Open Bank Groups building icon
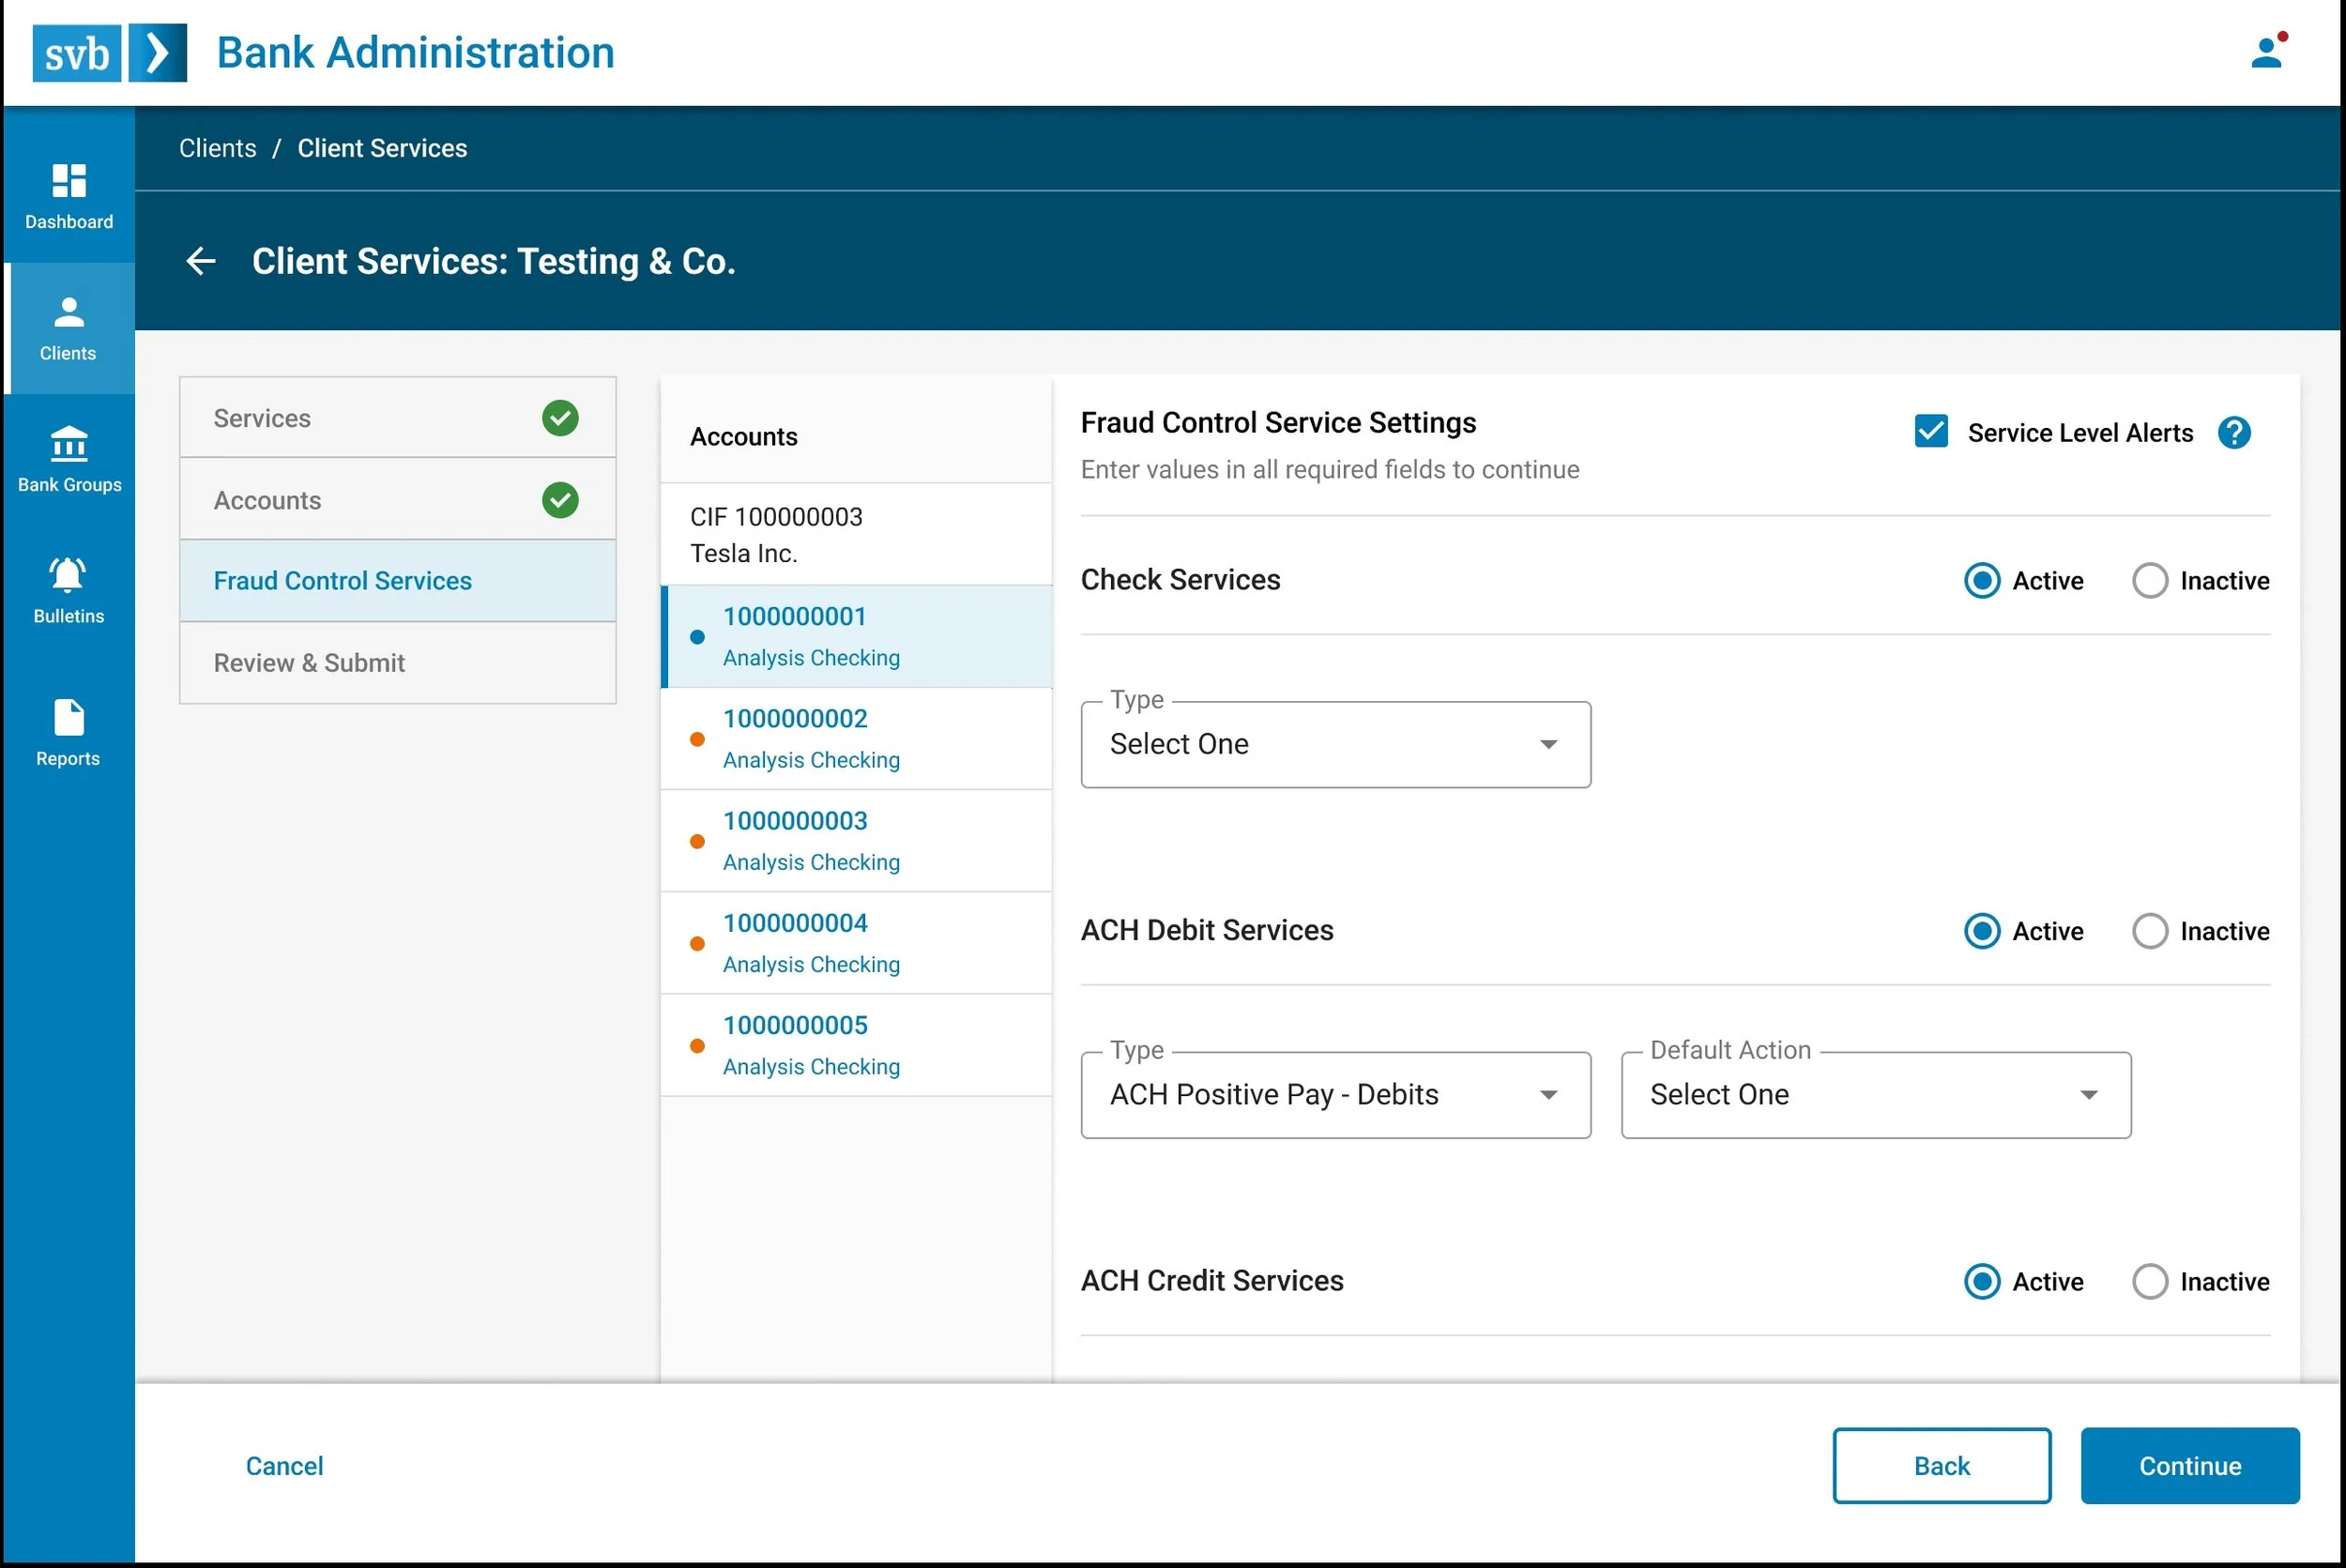The width and height of the screenshot is (2346, 1568). pyautogui.click(x=68, y=444)
